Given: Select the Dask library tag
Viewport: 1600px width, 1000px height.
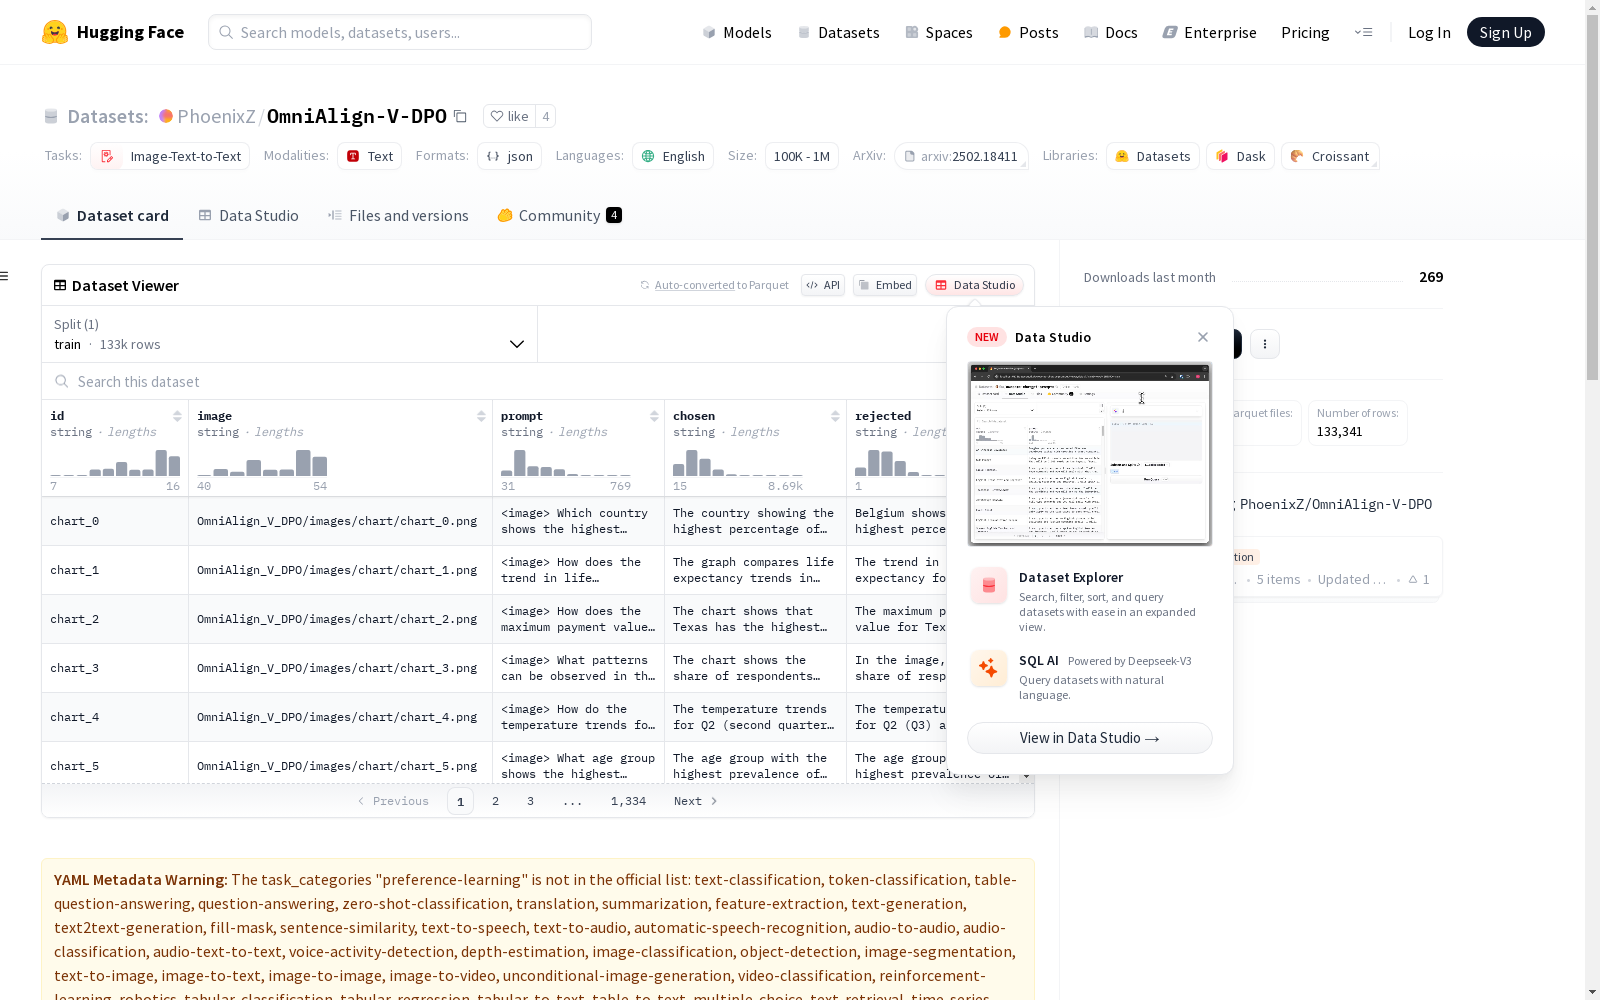Looking at the screenshot, I should coord(1240,156).
